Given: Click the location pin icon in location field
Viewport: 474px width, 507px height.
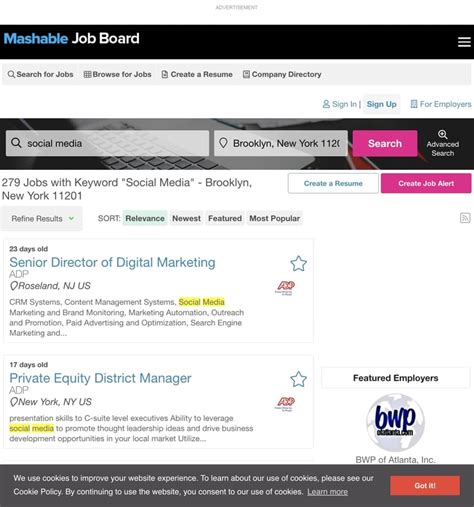Looking at the screenshot, I should tap(223, 143).
